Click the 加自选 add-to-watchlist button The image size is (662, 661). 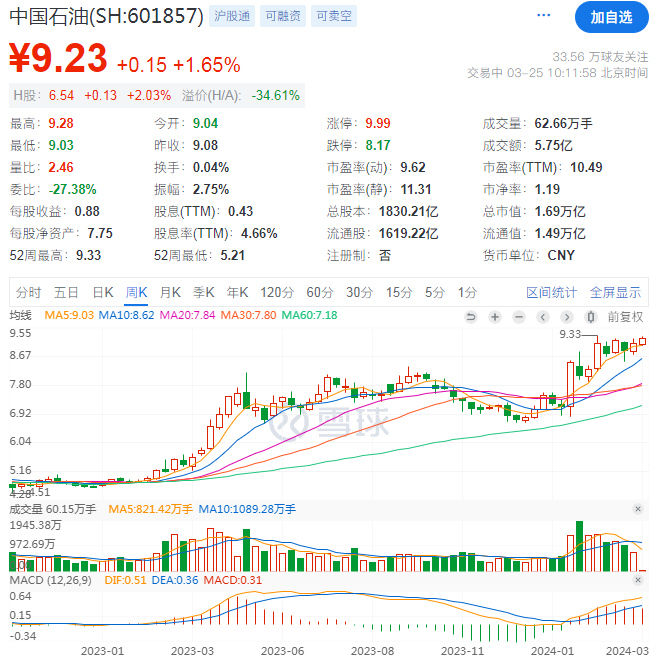coord(611,17)
